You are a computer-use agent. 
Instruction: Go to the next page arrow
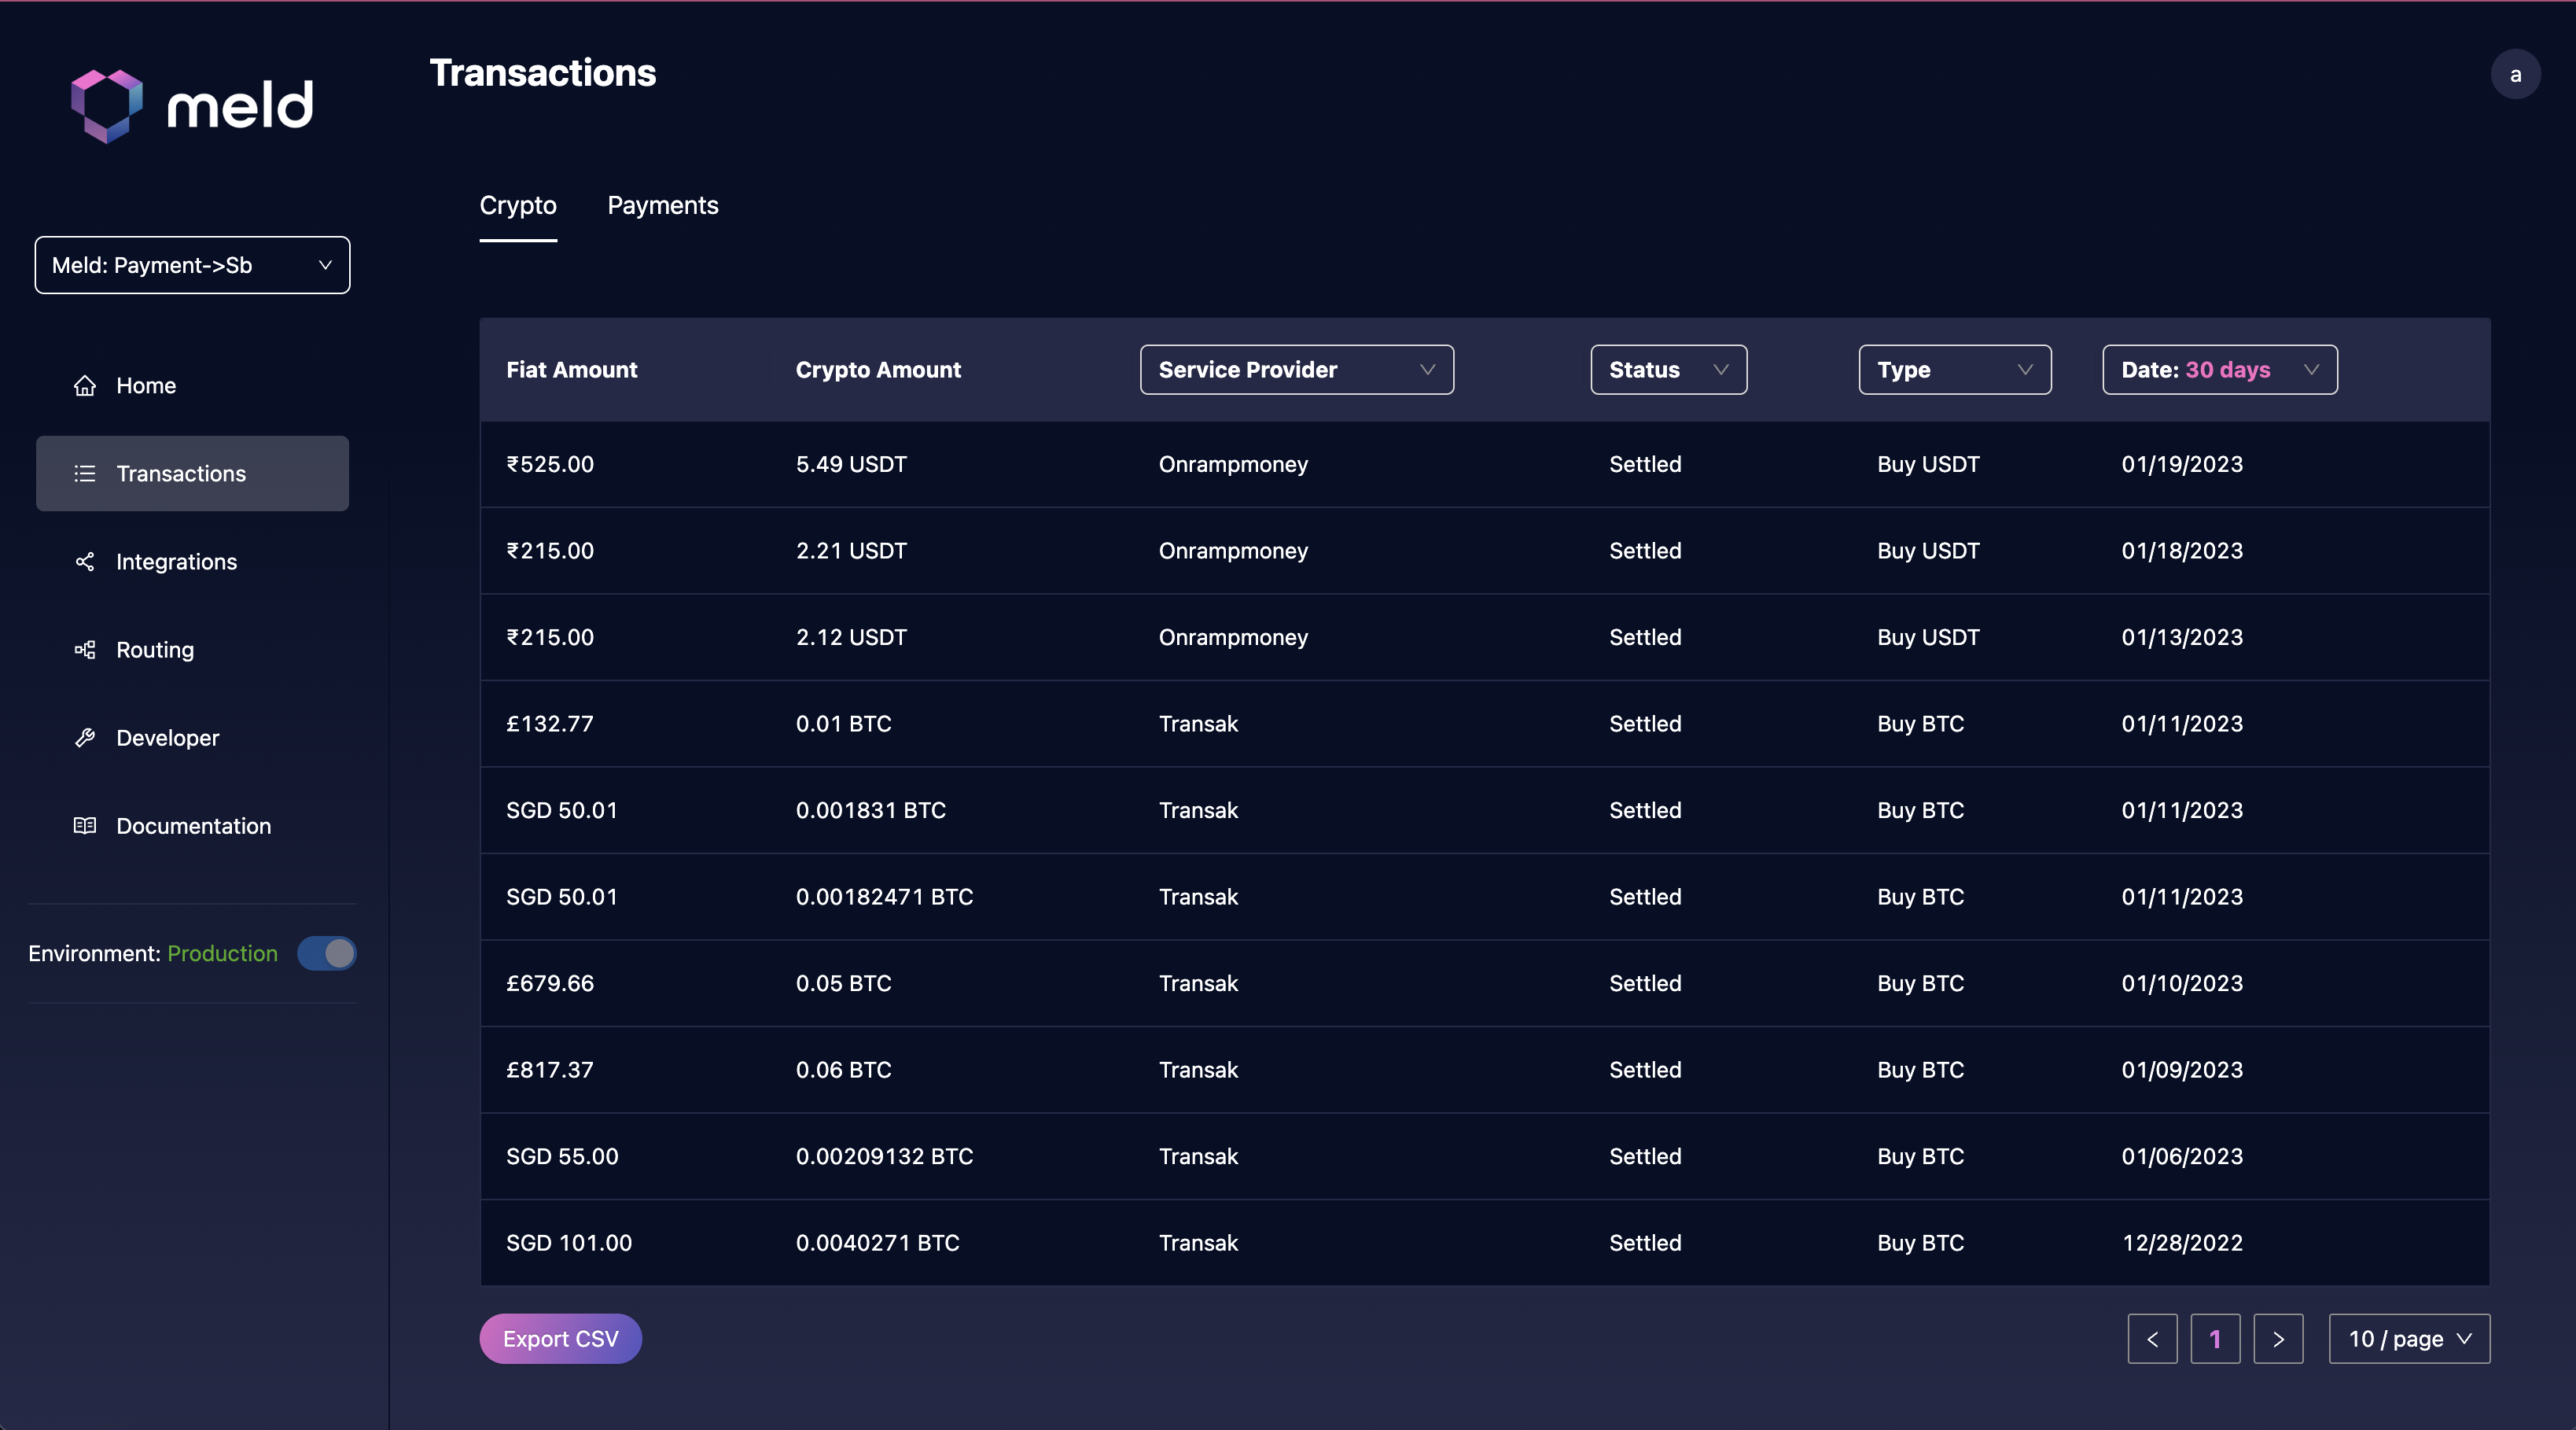click(2278, 1339)
